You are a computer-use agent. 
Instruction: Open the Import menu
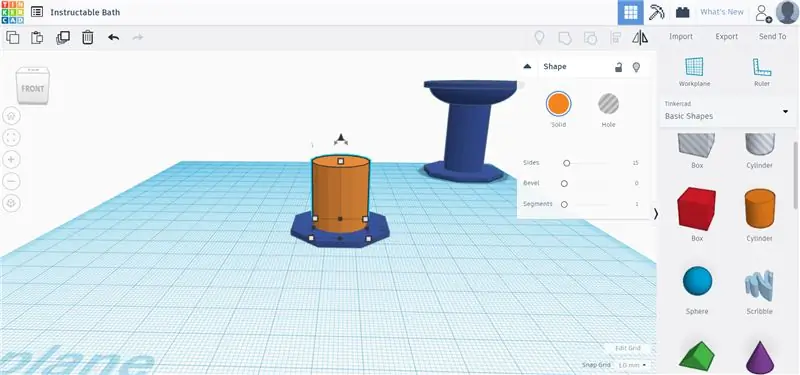click(681, 37)
